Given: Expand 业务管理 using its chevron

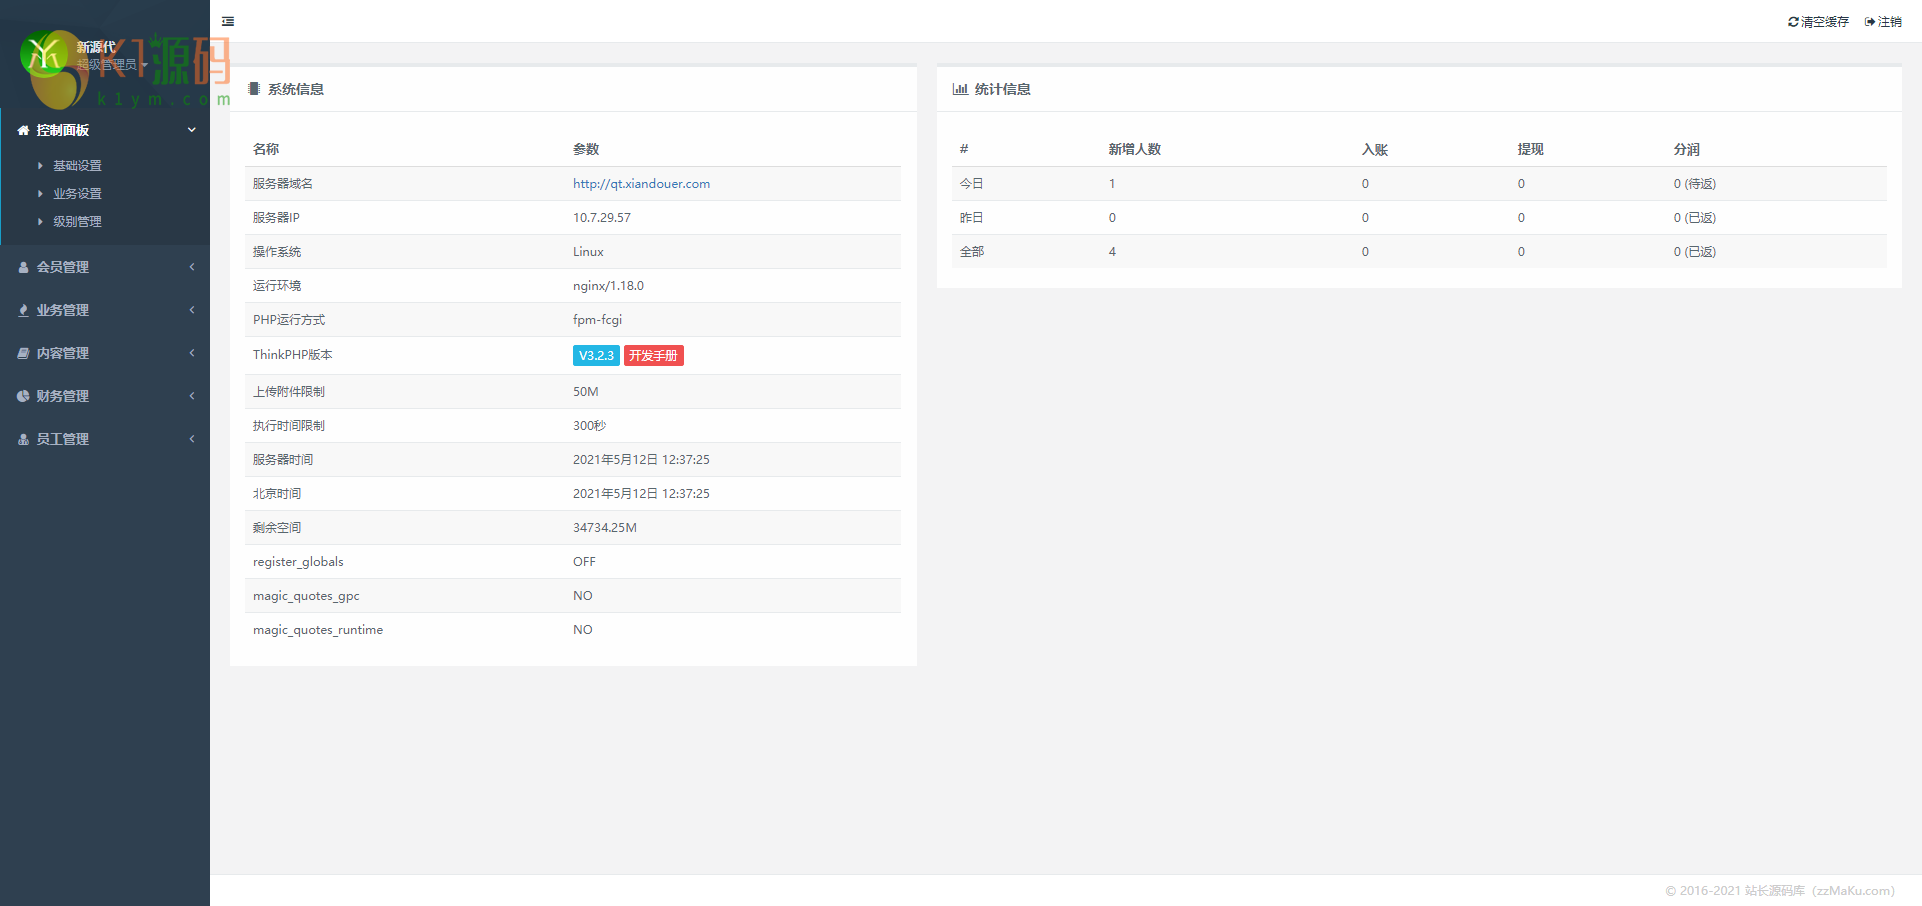Looking at the screenshot, I should [192, 310].
